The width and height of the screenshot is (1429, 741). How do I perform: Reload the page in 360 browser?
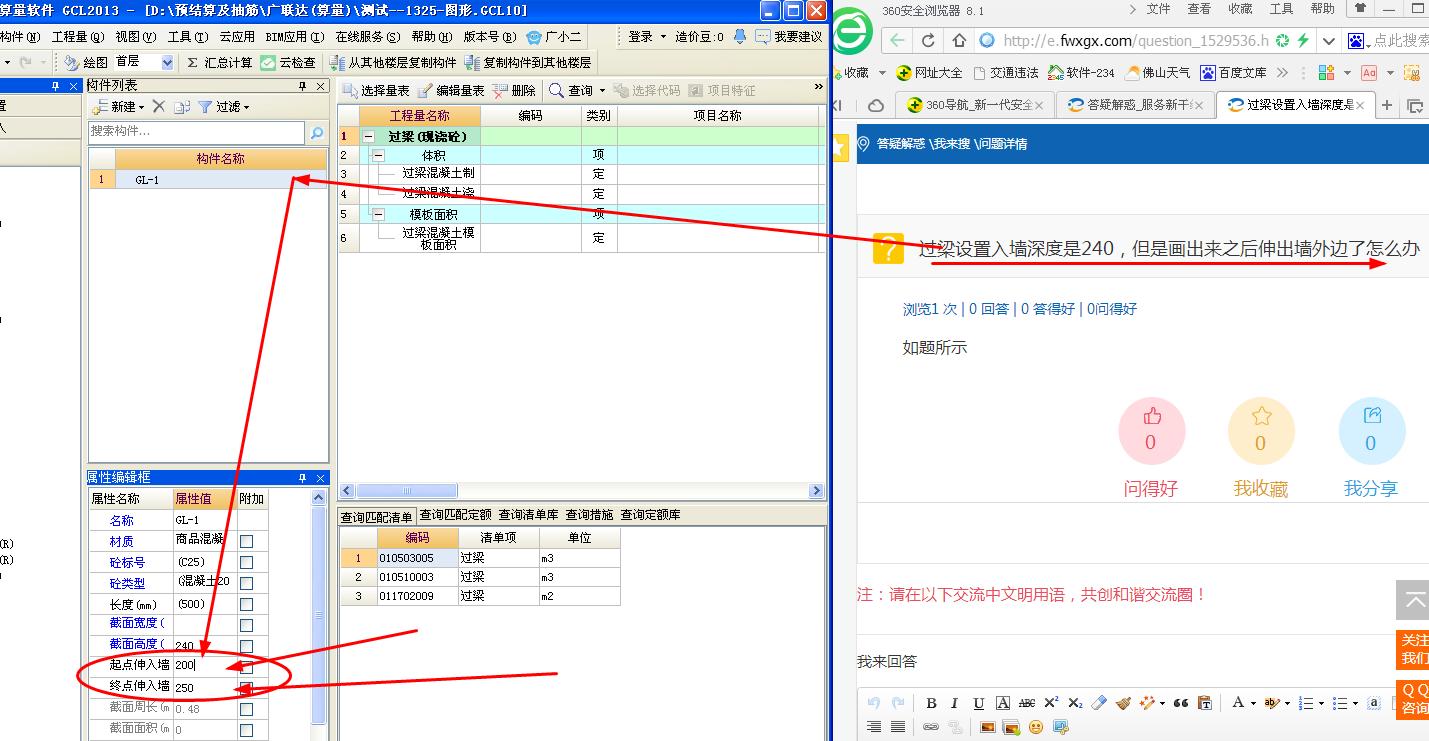click(x=928, y=41)
